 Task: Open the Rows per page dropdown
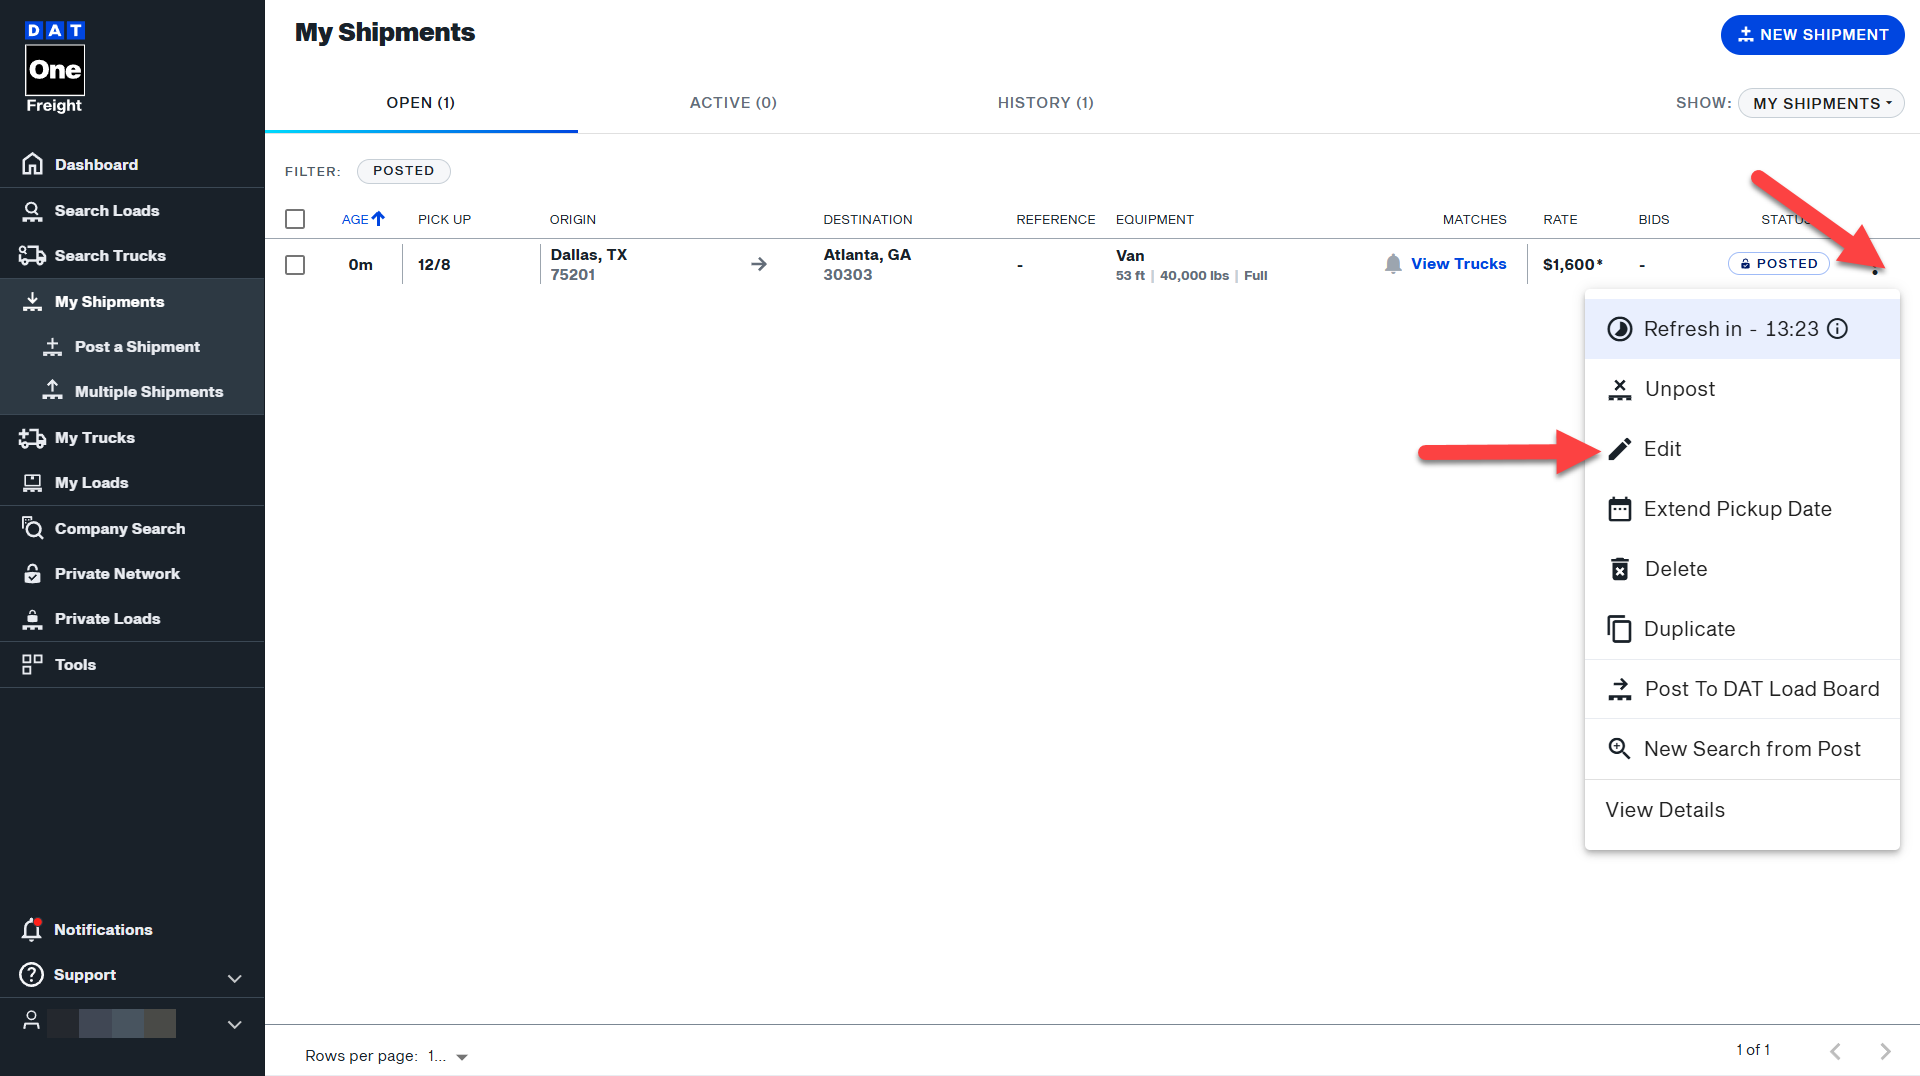[x=461, y=1056]
